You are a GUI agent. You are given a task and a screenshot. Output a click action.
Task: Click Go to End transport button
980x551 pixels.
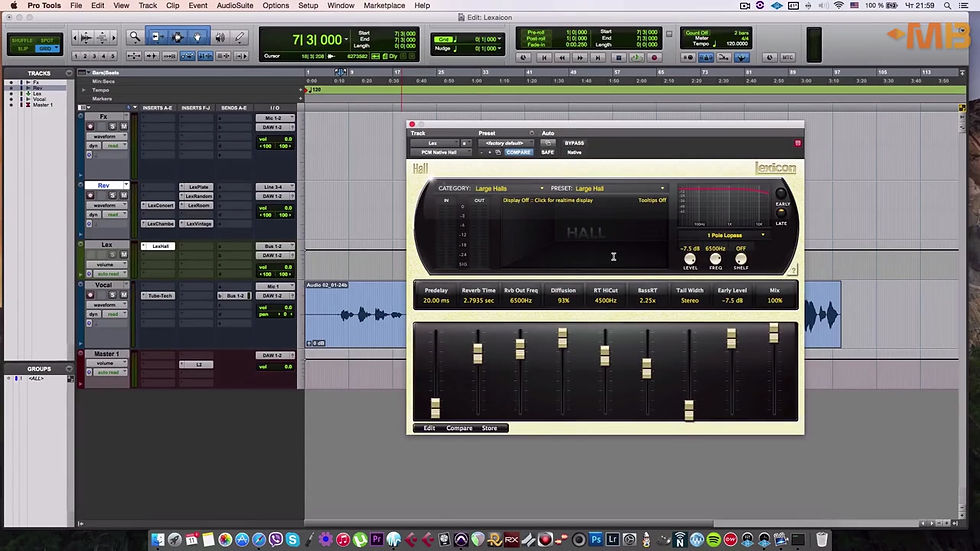pyautogui.click(x=598, y=57)
